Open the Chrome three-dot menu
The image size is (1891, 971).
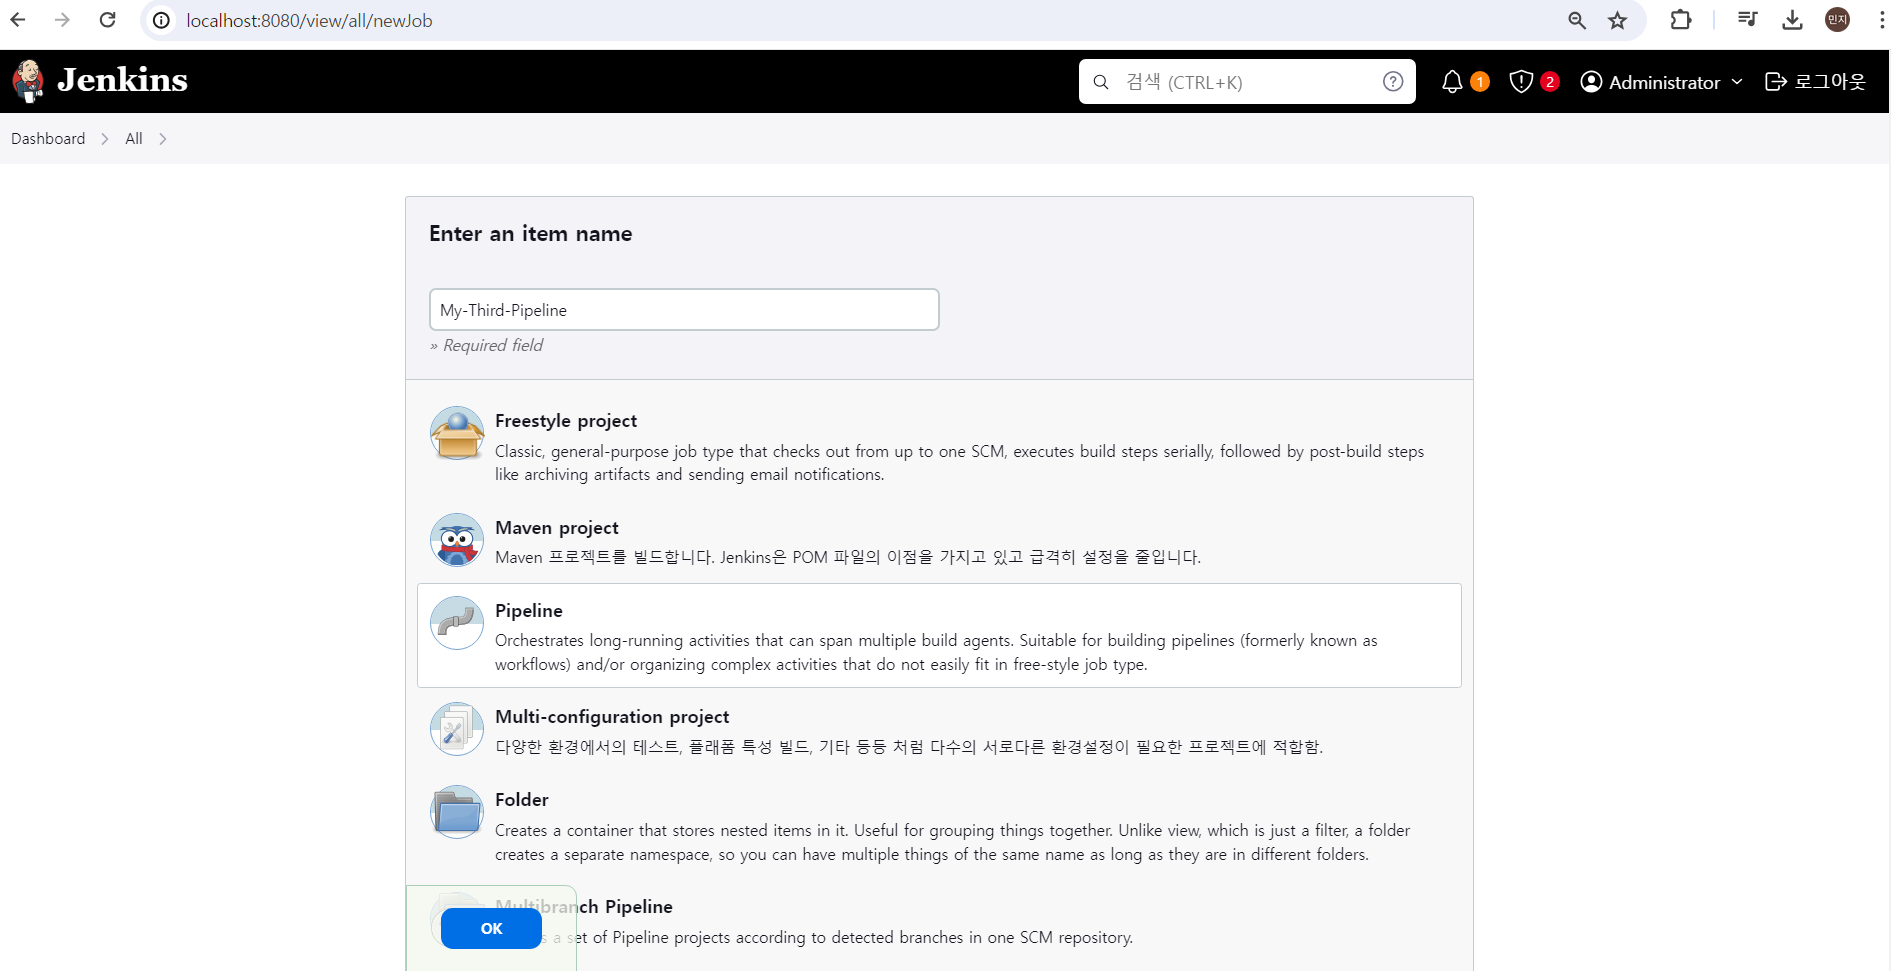pos(1881,20)
